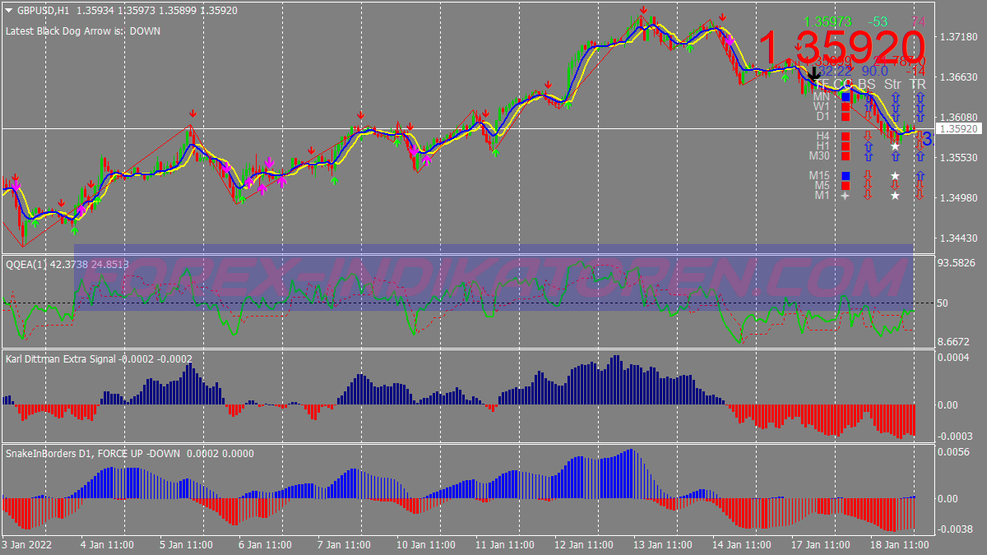Click the blue square in MN row
Image resolution: width=987 pixels, height=555 pixels.
[x=846, y=97]
